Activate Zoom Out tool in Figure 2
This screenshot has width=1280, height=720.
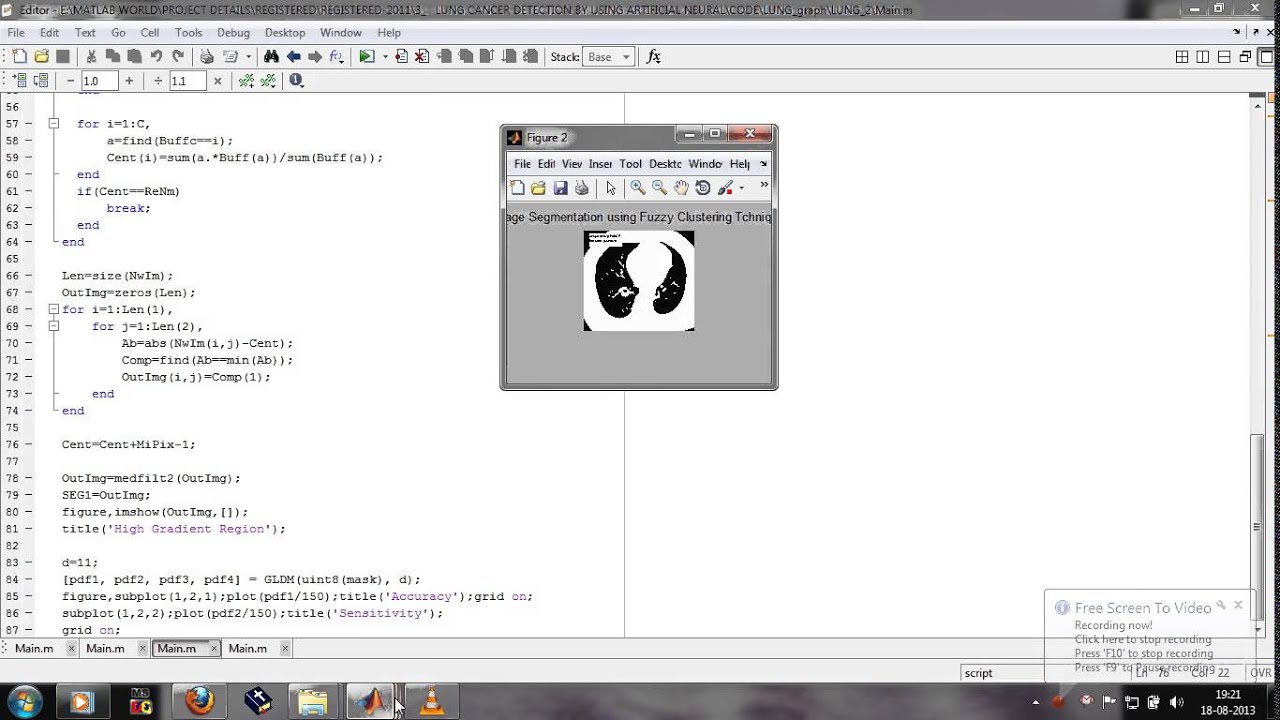coord(659,188)
